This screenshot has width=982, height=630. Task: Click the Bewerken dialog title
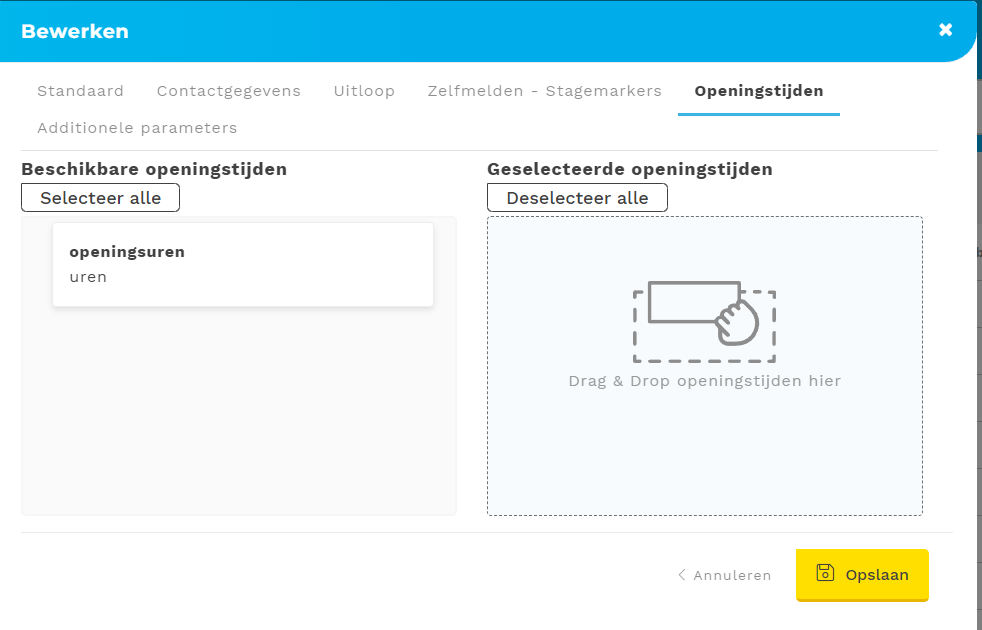75,31
